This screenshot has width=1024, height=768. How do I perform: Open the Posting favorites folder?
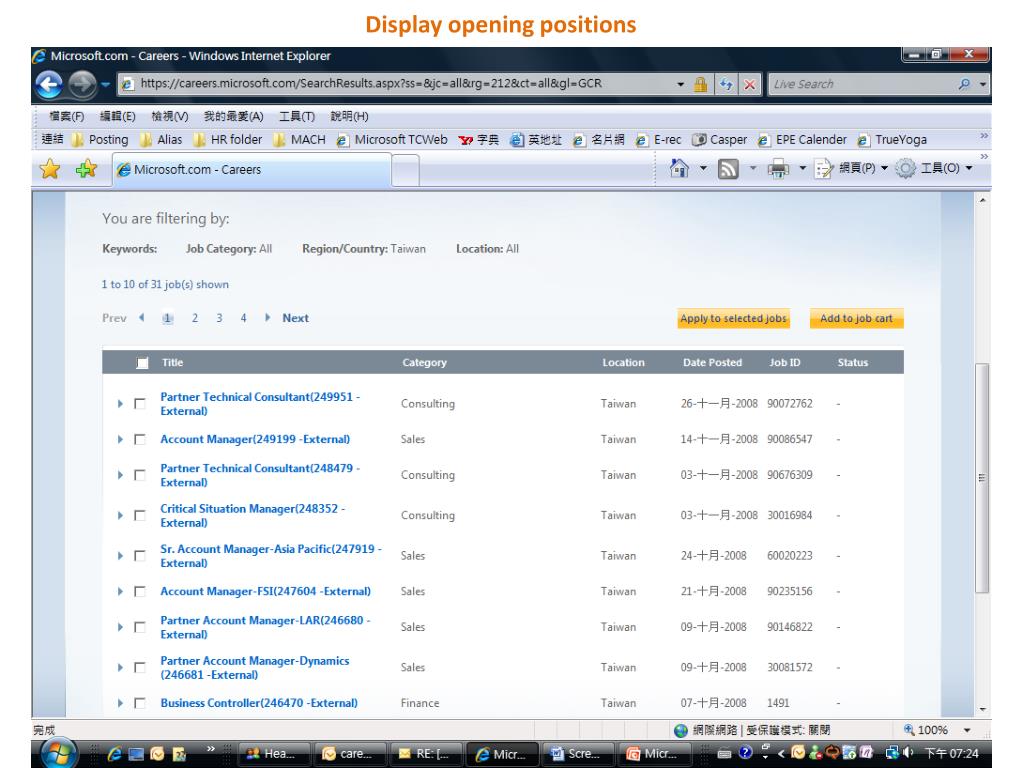(101, 140)
